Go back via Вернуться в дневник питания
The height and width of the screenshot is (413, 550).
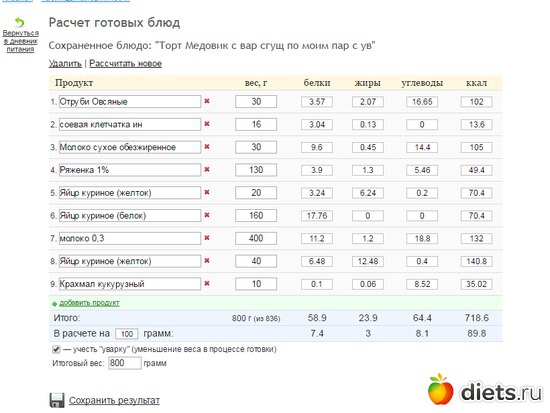point(20,41)
